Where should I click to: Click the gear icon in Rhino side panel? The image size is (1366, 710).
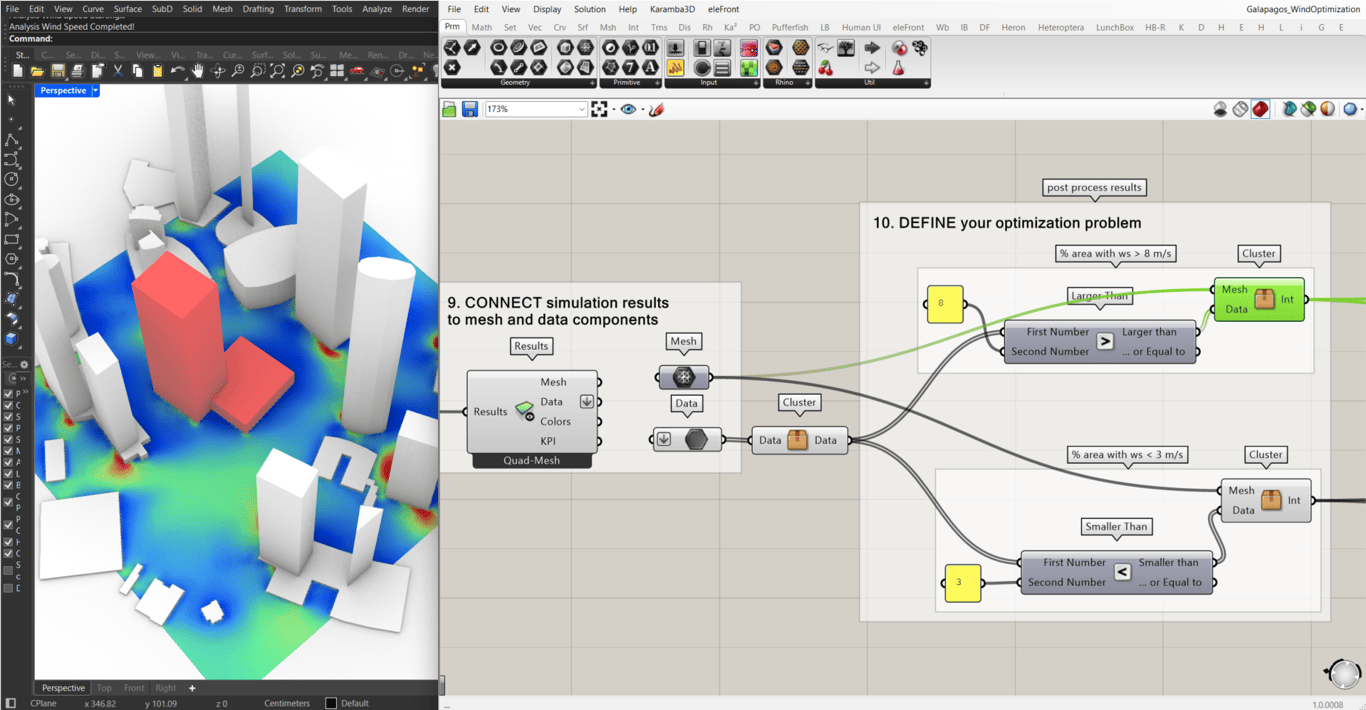click(24, 365)
